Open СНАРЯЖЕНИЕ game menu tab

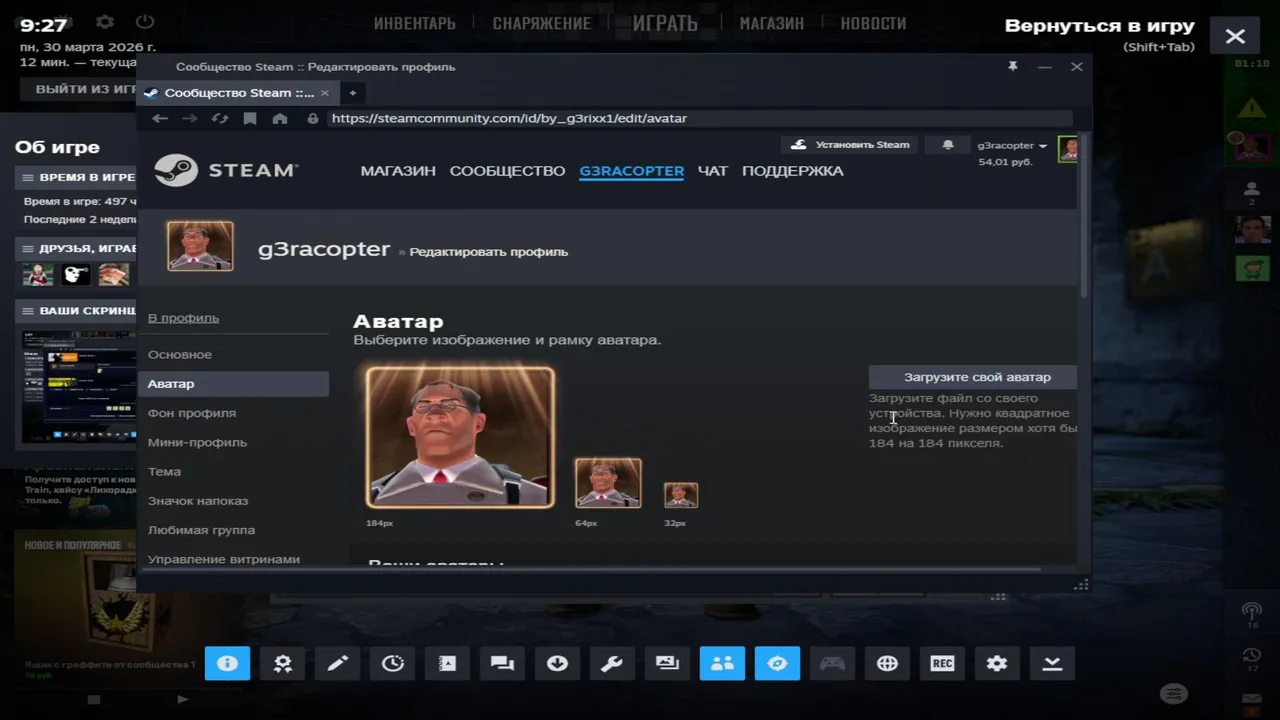pos(542,23)
